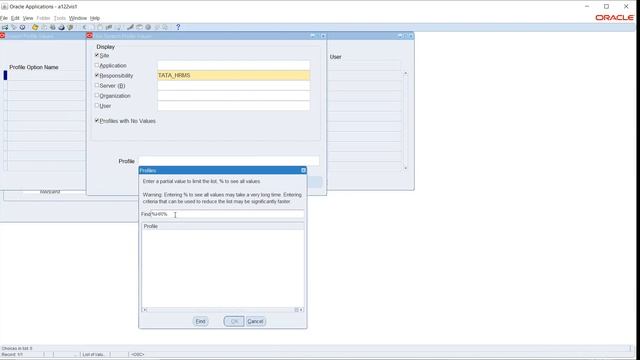Screen dimensions: 640x360
Task: Click the Close Form toolbar icon
Action: click(x=70, y=27)
